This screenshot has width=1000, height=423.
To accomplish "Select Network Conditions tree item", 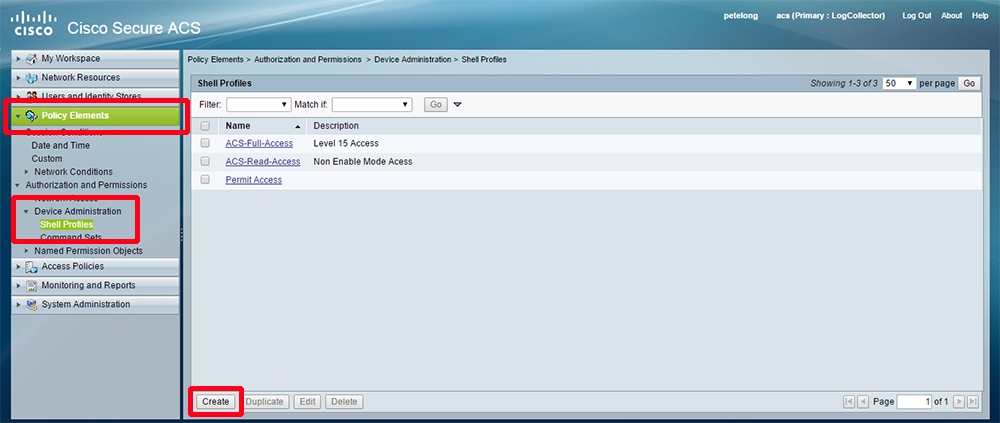I will coord(73,172).
